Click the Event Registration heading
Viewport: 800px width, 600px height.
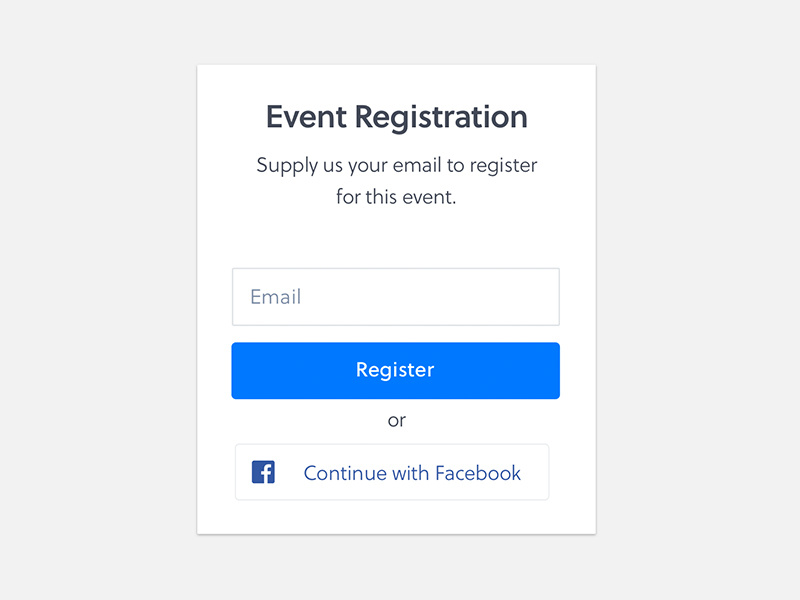[396, 117]
